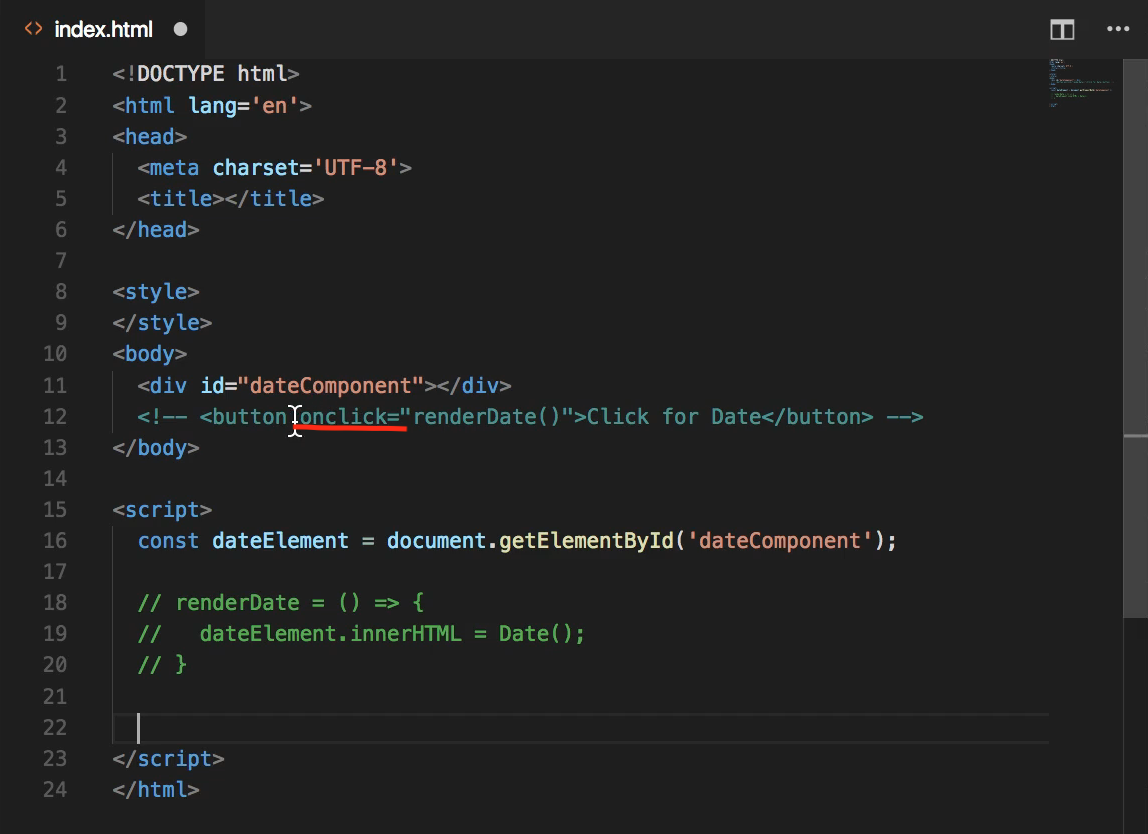The image size is (1148, 834).
Task: Click the HTML file icon on the tab
Action: click(x=33, y=29)
